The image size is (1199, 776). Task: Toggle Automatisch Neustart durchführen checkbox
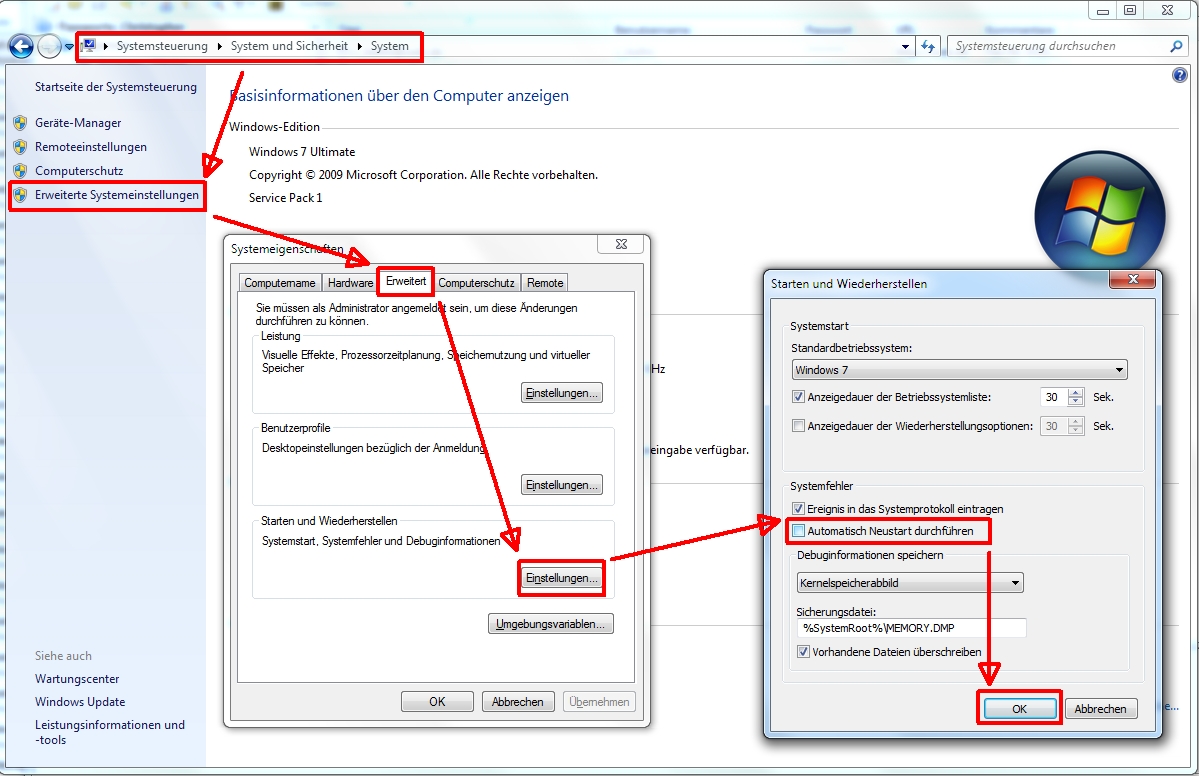pos(798,531)
